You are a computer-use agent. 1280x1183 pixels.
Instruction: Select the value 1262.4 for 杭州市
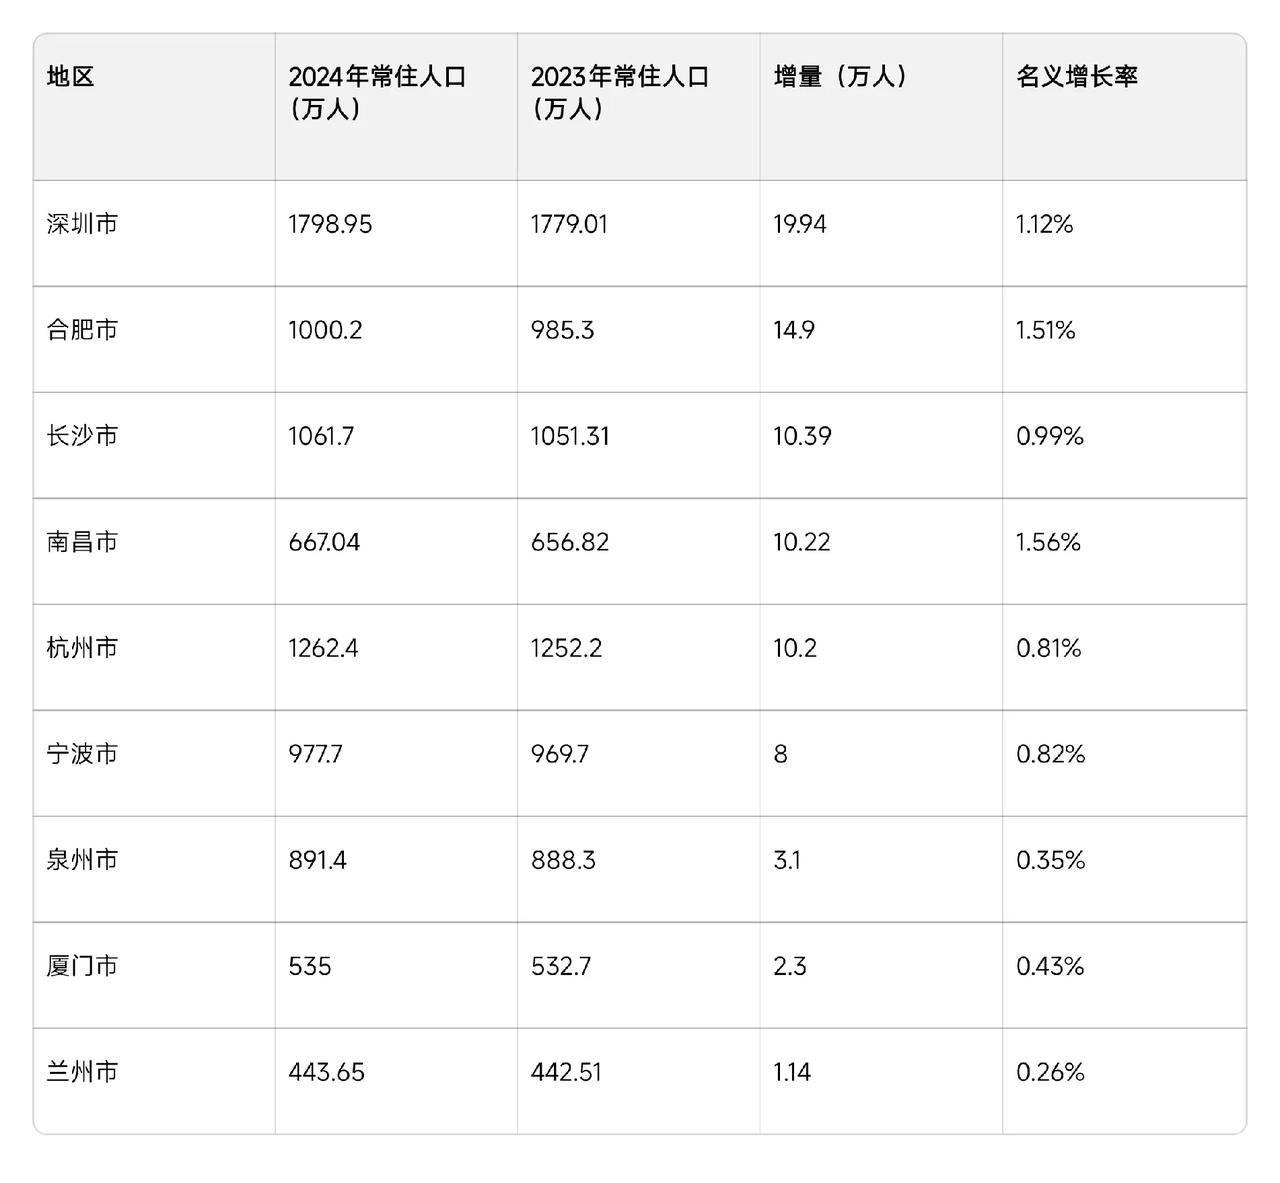pos(323,648)
